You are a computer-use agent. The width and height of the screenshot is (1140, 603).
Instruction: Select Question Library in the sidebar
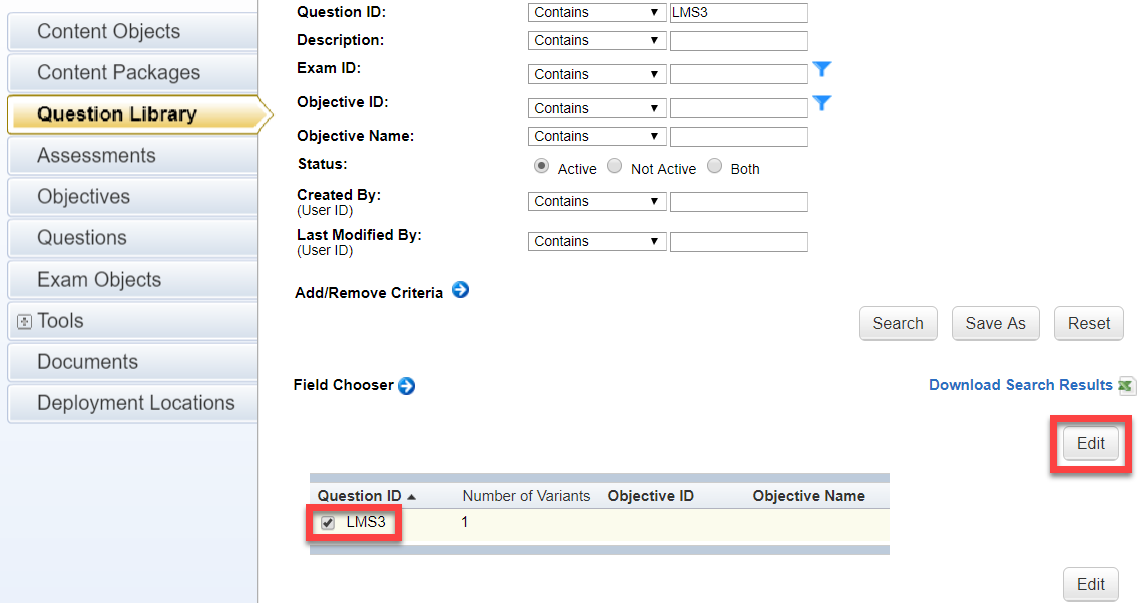138,114
